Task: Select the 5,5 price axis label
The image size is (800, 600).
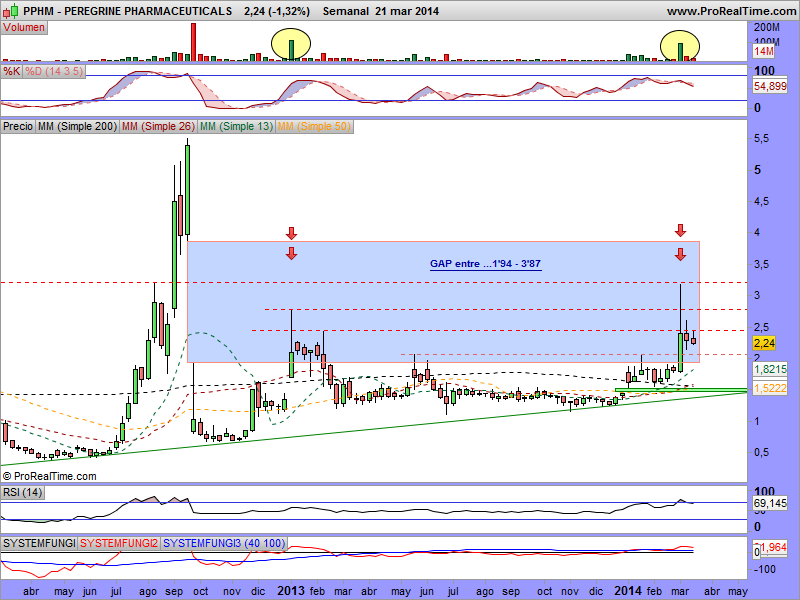Action: (x=762, y=139)
